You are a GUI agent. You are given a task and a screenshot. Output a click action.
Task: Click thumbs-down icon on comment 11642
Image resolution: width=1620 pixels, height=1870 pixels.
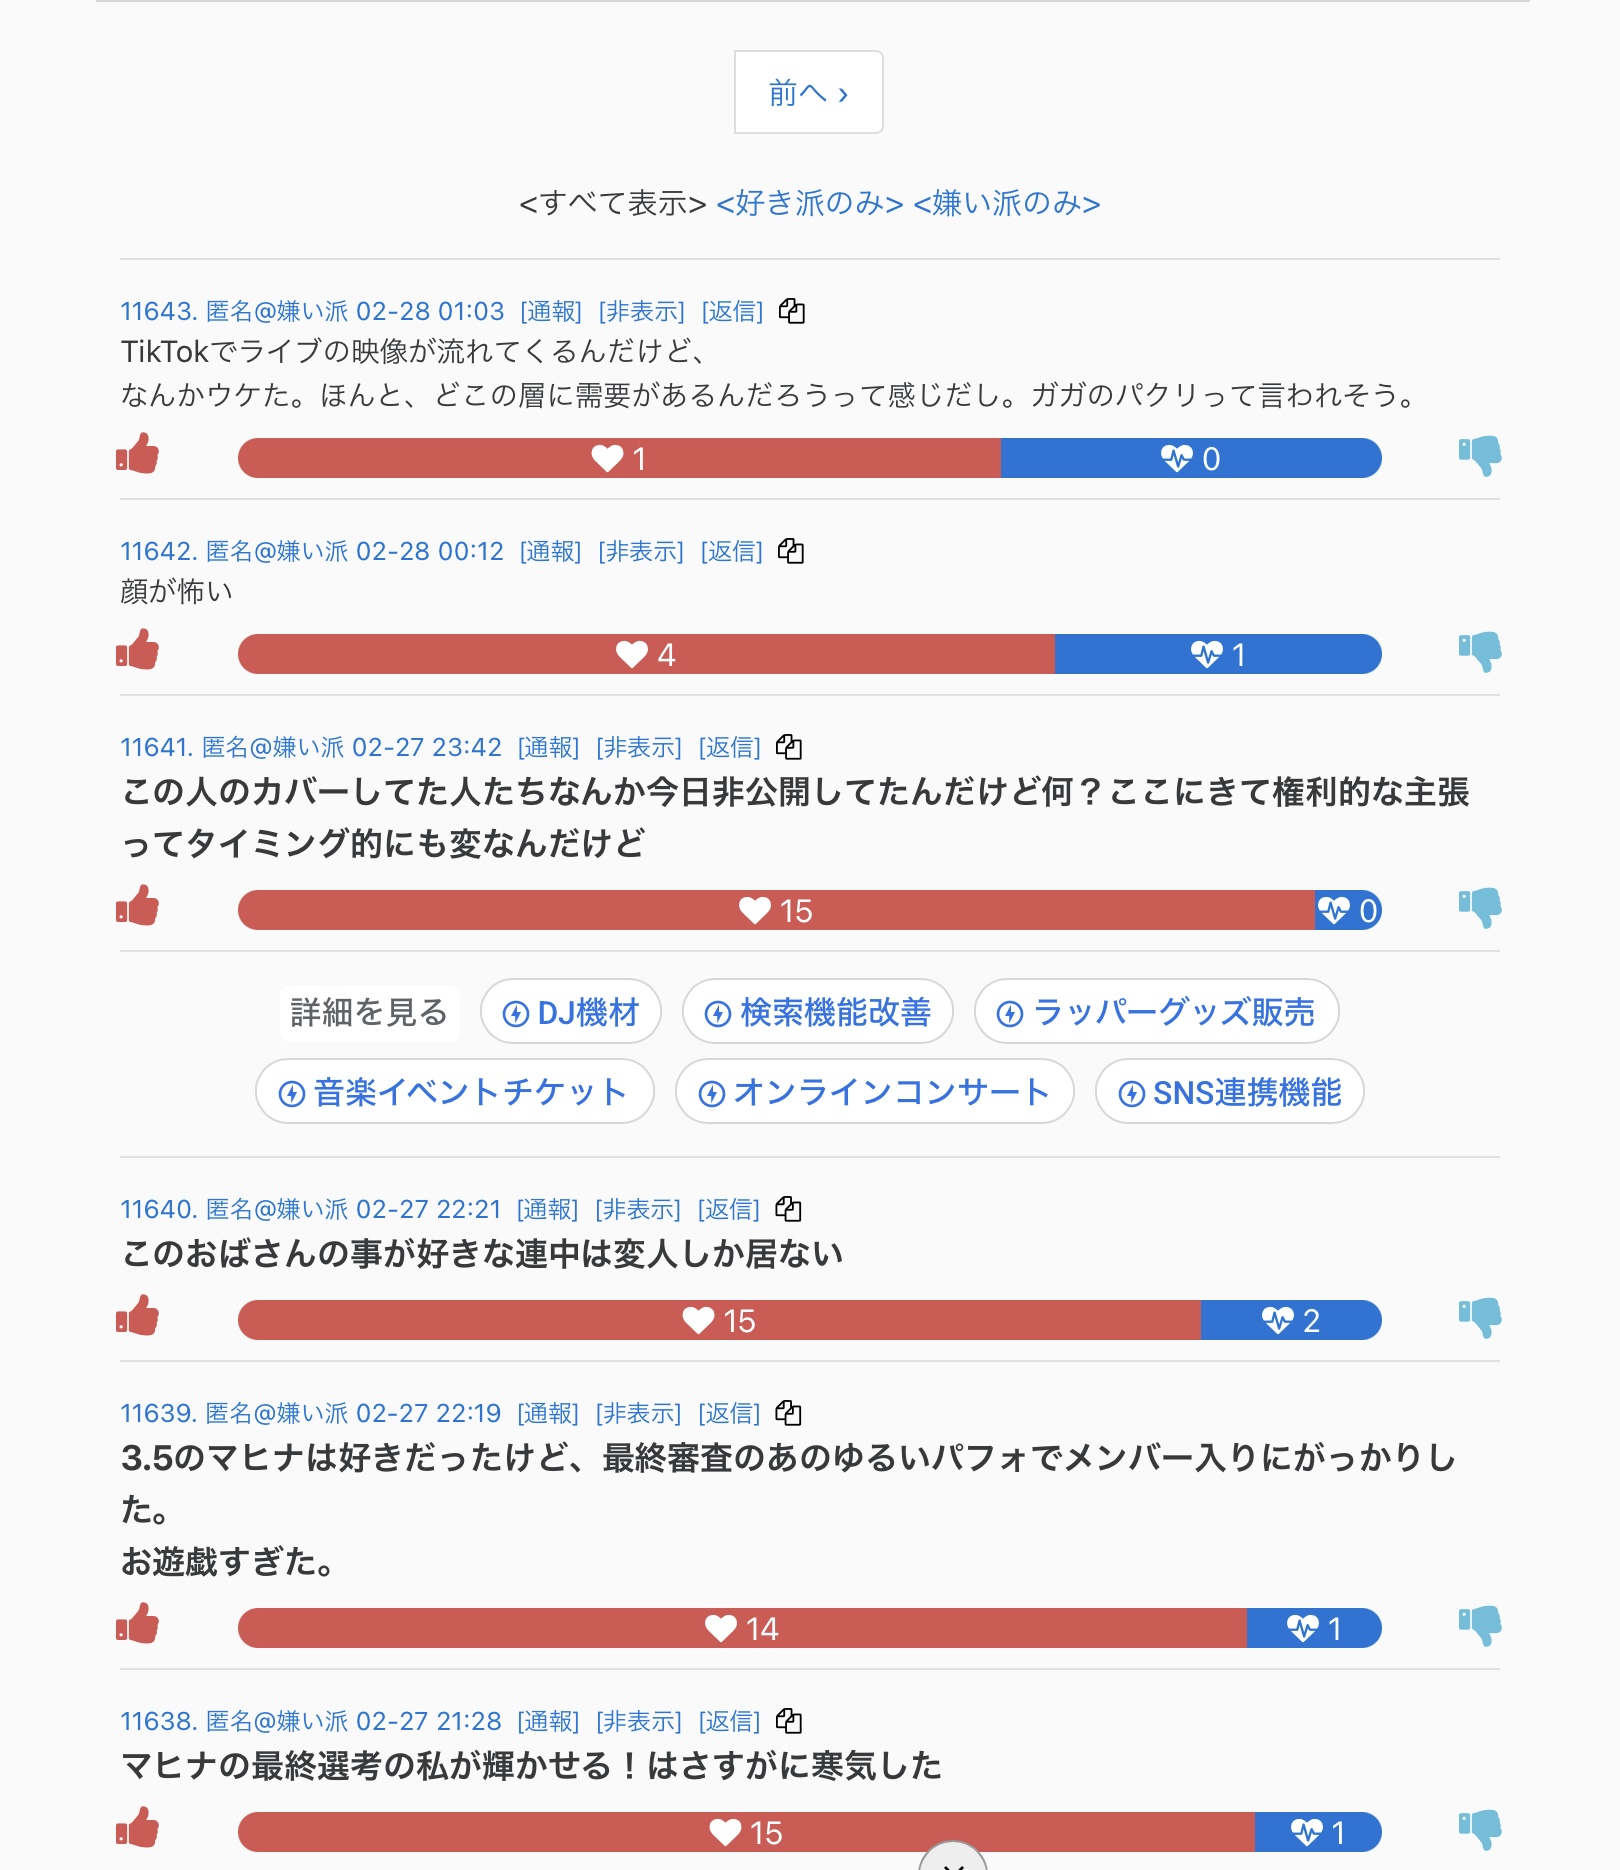pos(1480,651)
